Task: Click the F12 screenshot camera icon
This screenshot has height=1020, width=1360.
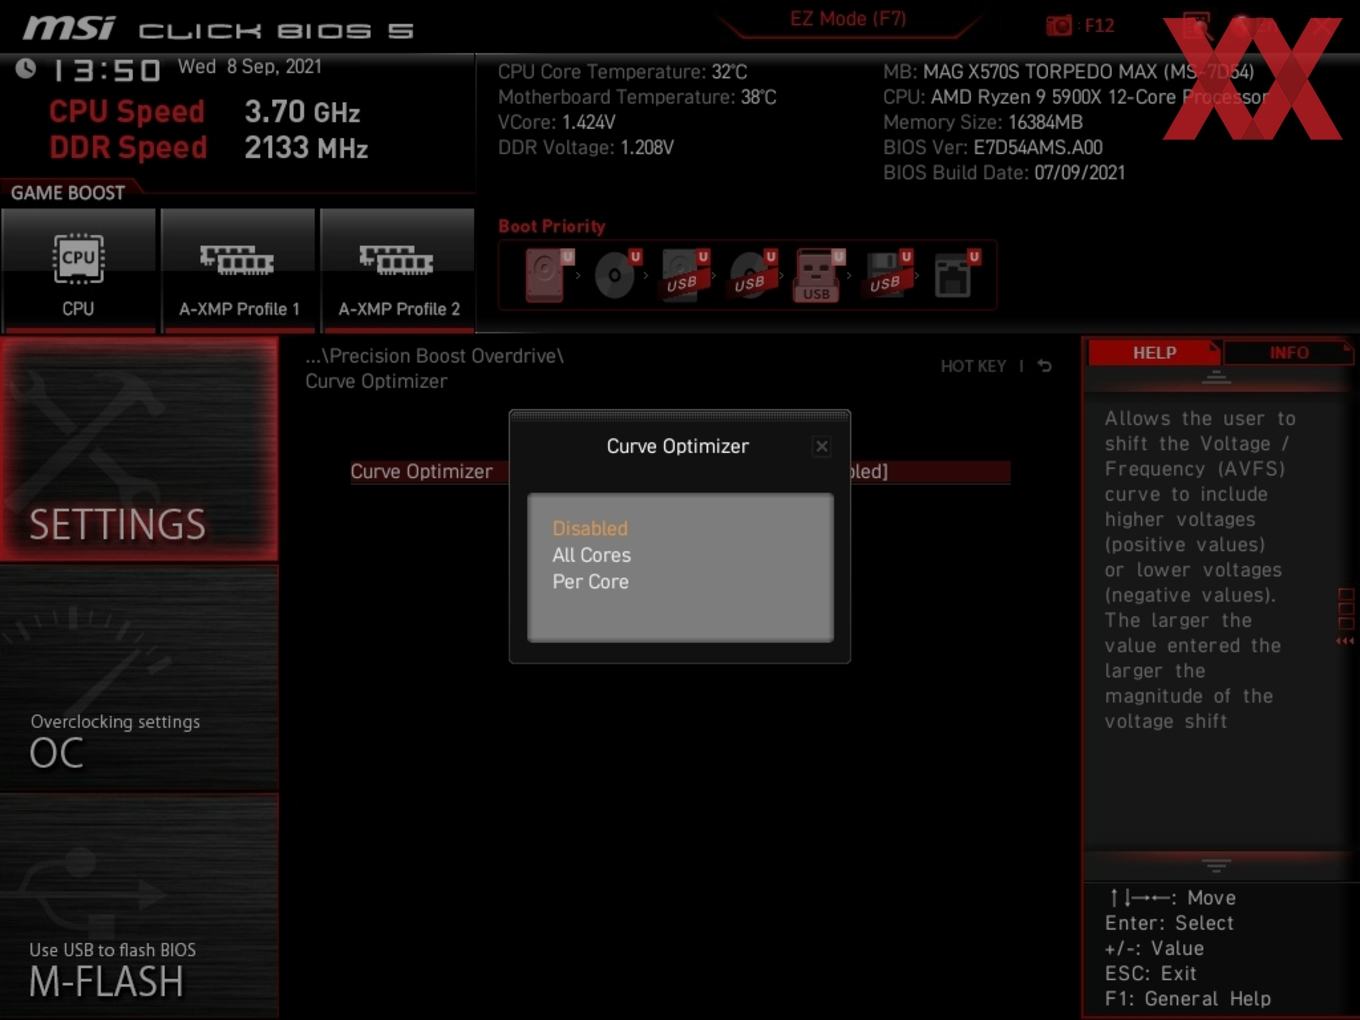Action: (1058, 26)
